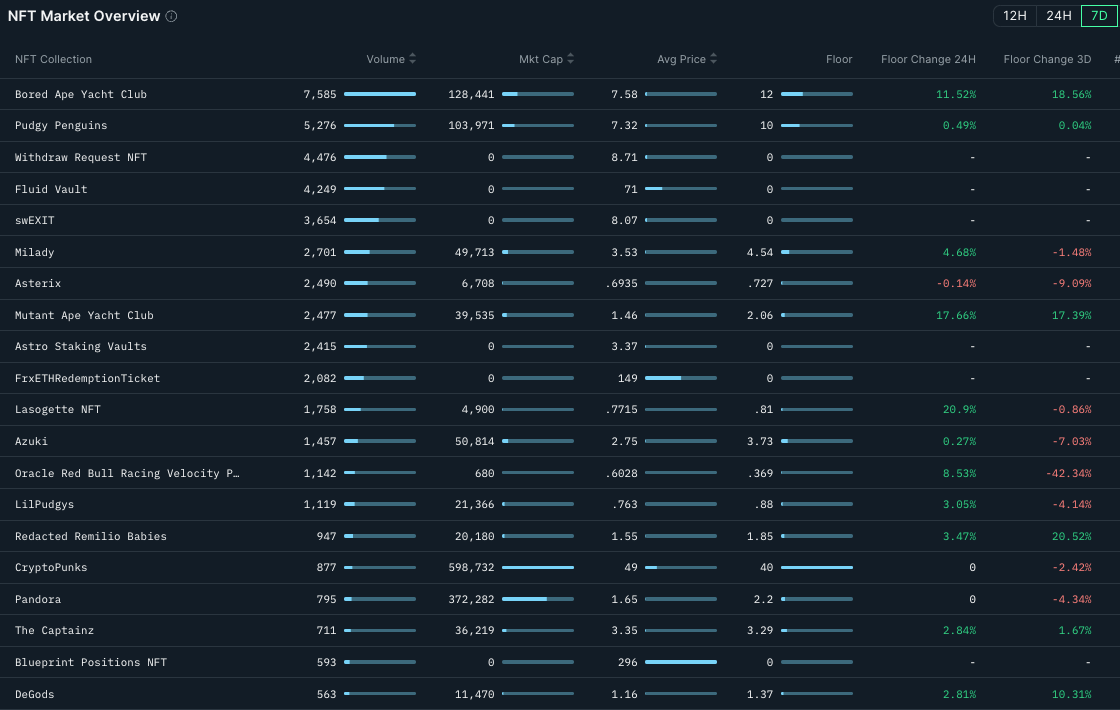Click CryptoPunks market cap value 598,732

coord(471,568)
